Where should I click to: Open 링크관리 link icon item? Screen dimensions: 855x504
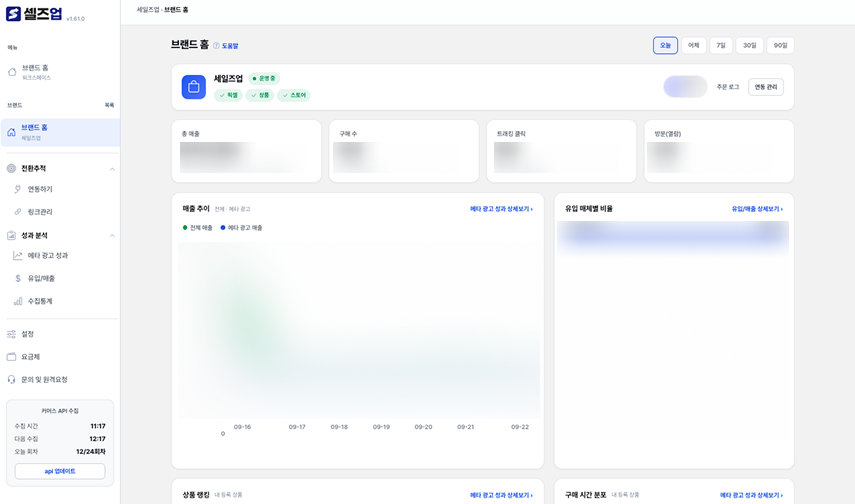[x=17, y=212]
